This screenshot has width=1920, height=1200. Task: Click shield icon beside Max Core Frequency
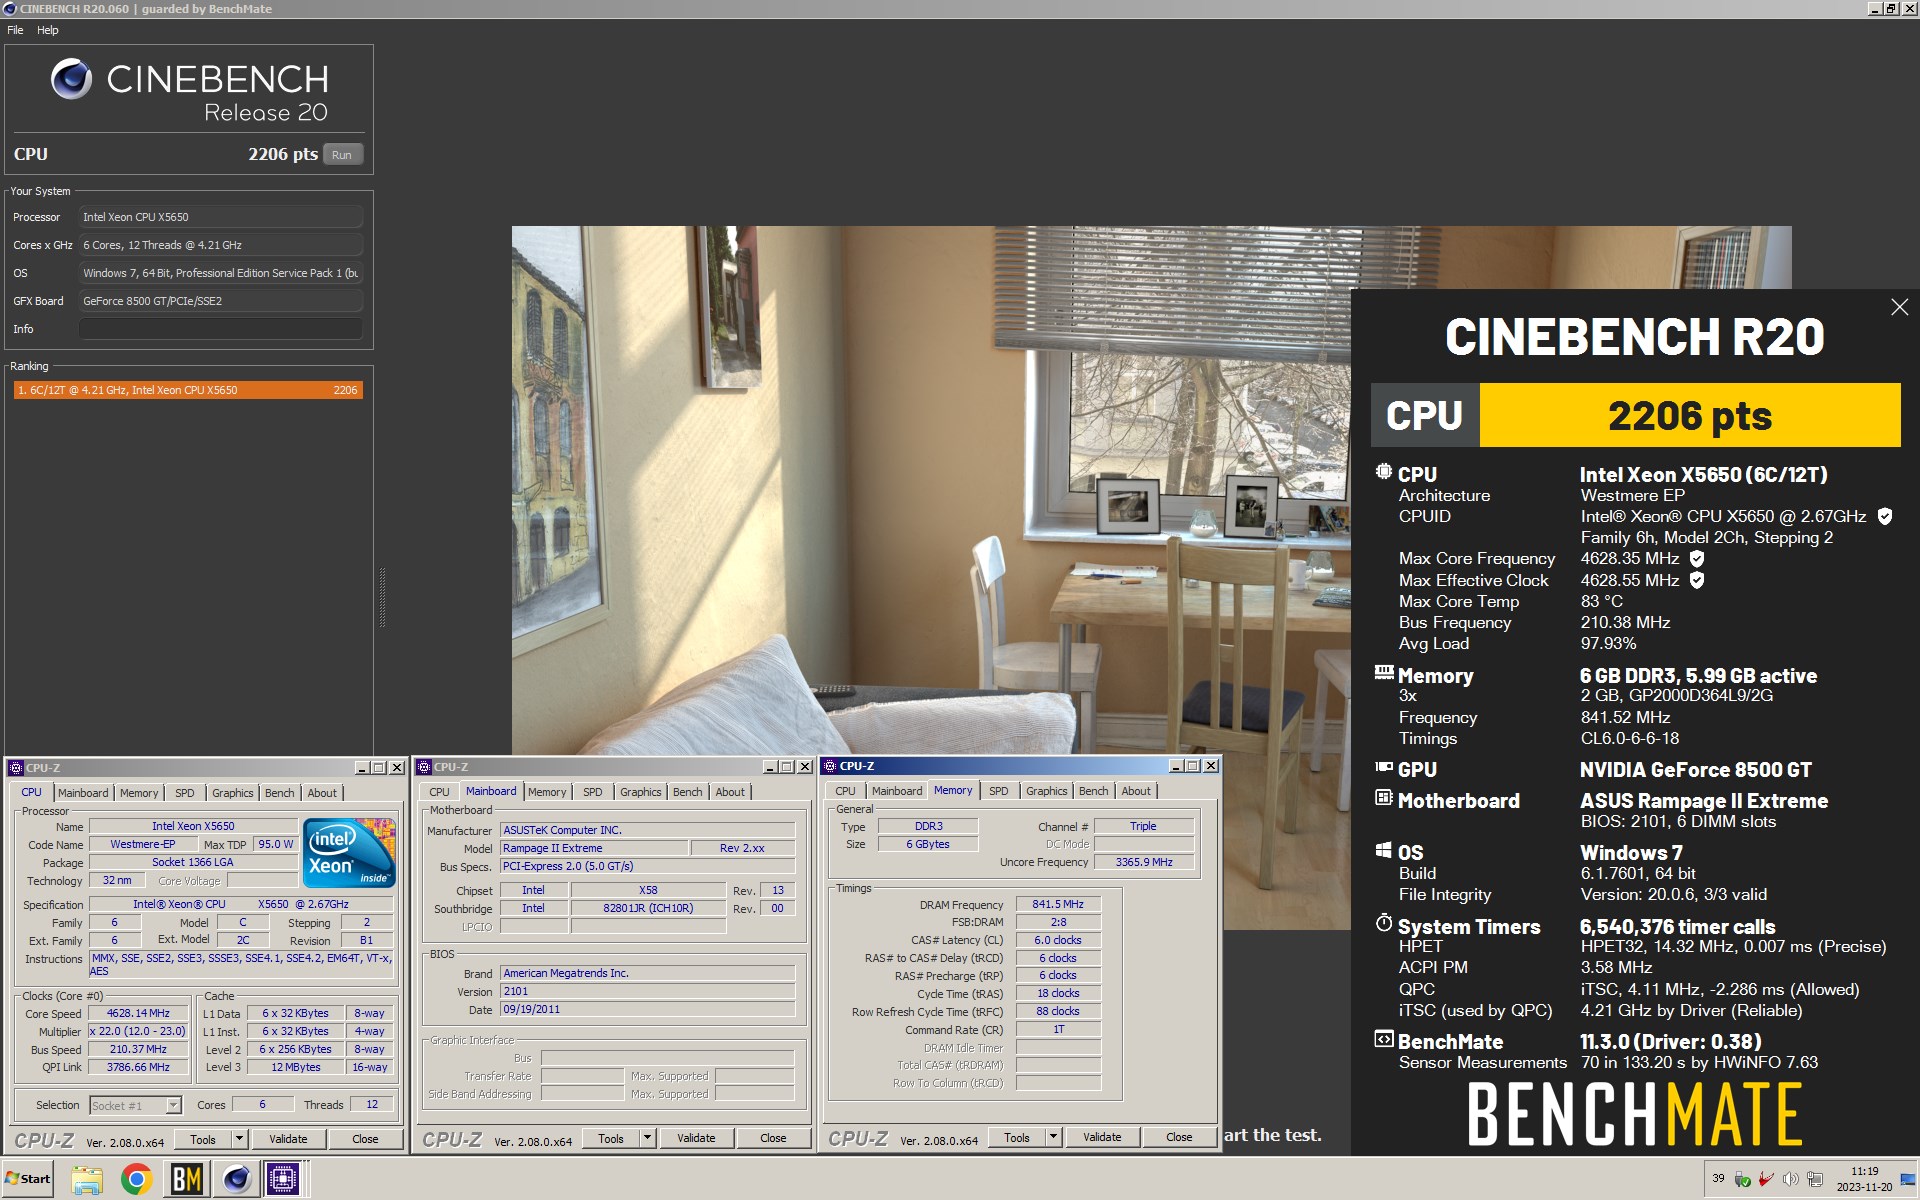tap(1697, 559)
